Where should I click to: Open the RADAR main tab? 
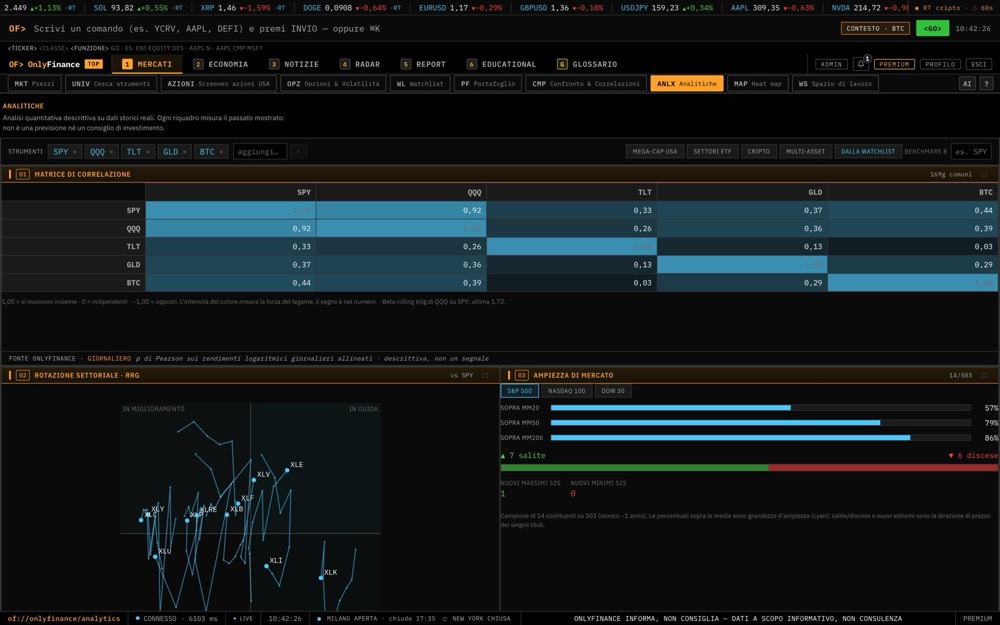tap(360, 64)
